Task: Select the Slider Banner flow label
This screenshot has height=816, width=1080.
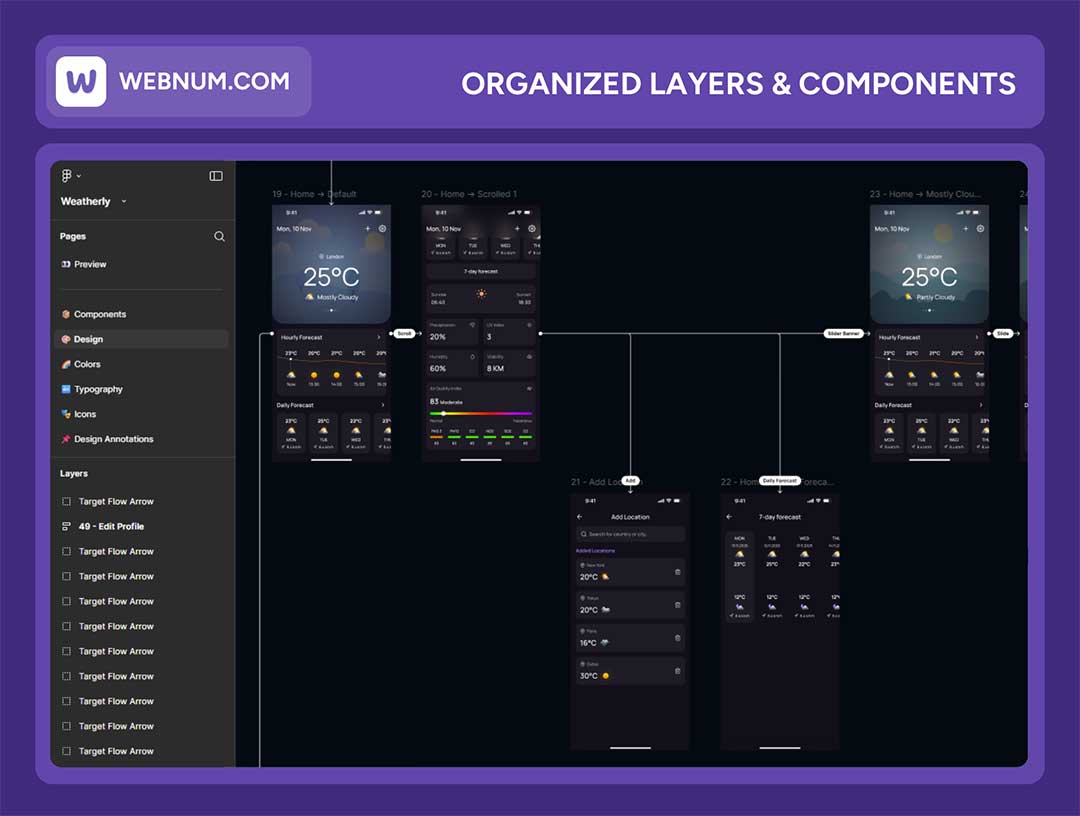Action: tap(843, 333)
